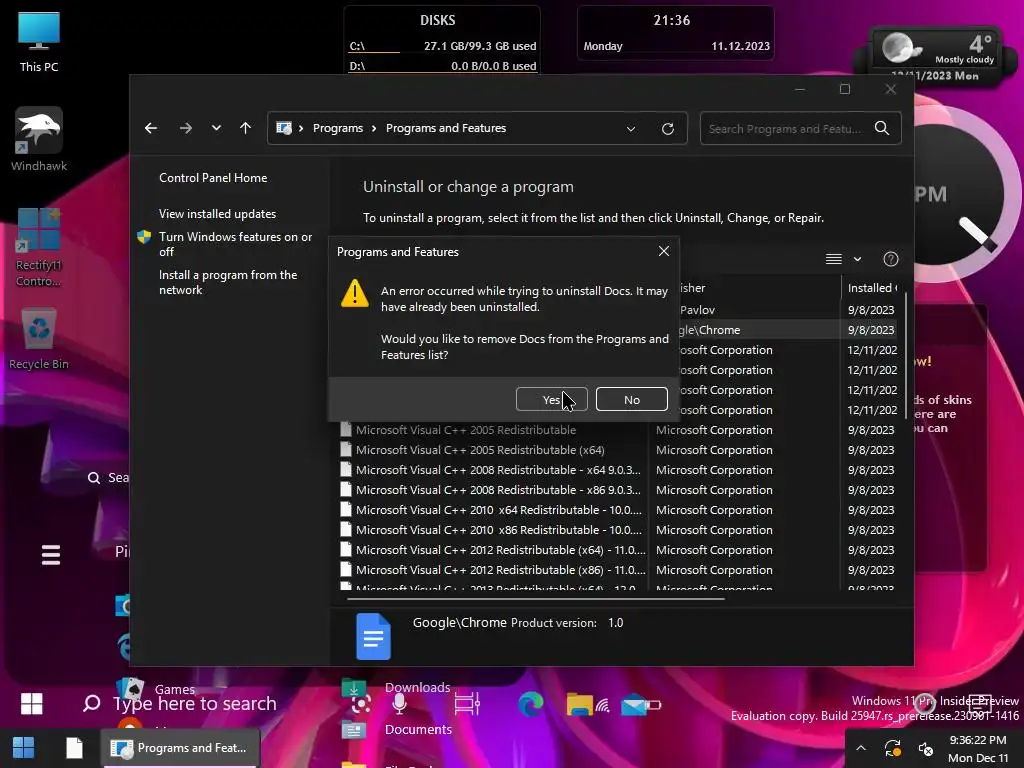Image resolution: width=1024 pixels, height=768 pixels.
Task: Click the search magnifier icon
Action: (x=882, y=128)
